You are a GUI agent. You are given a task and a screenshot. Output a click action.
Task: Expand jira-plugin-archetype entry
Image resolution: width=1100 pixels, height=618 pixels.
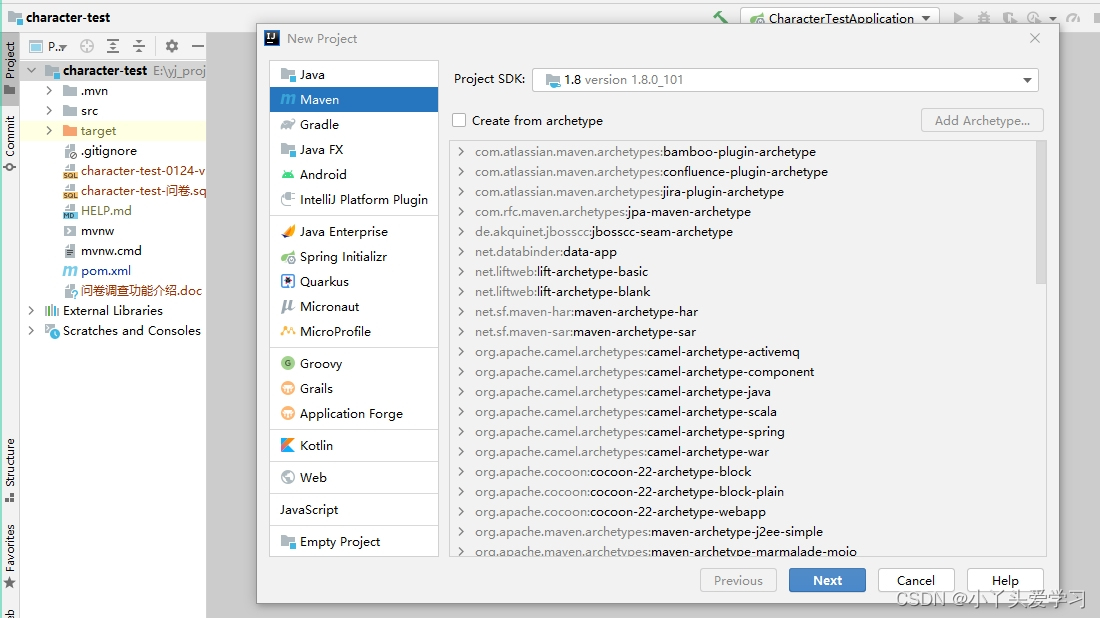461,192
